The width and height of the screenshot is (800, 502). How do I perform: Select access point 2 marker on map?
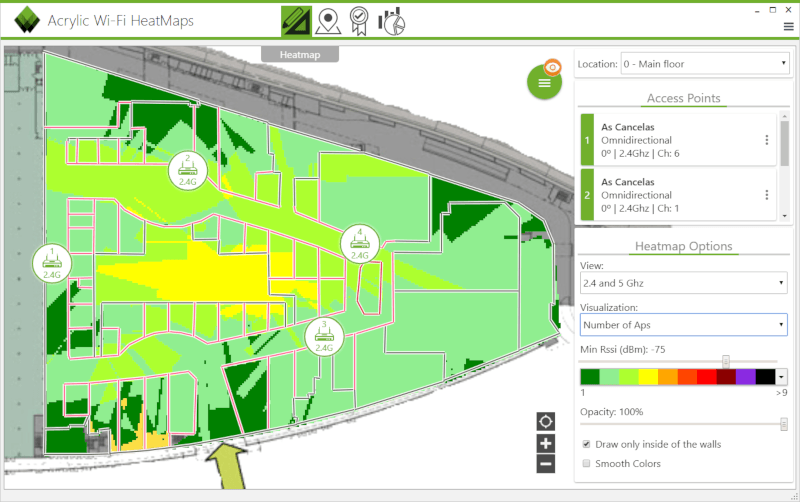pos(188,170)
